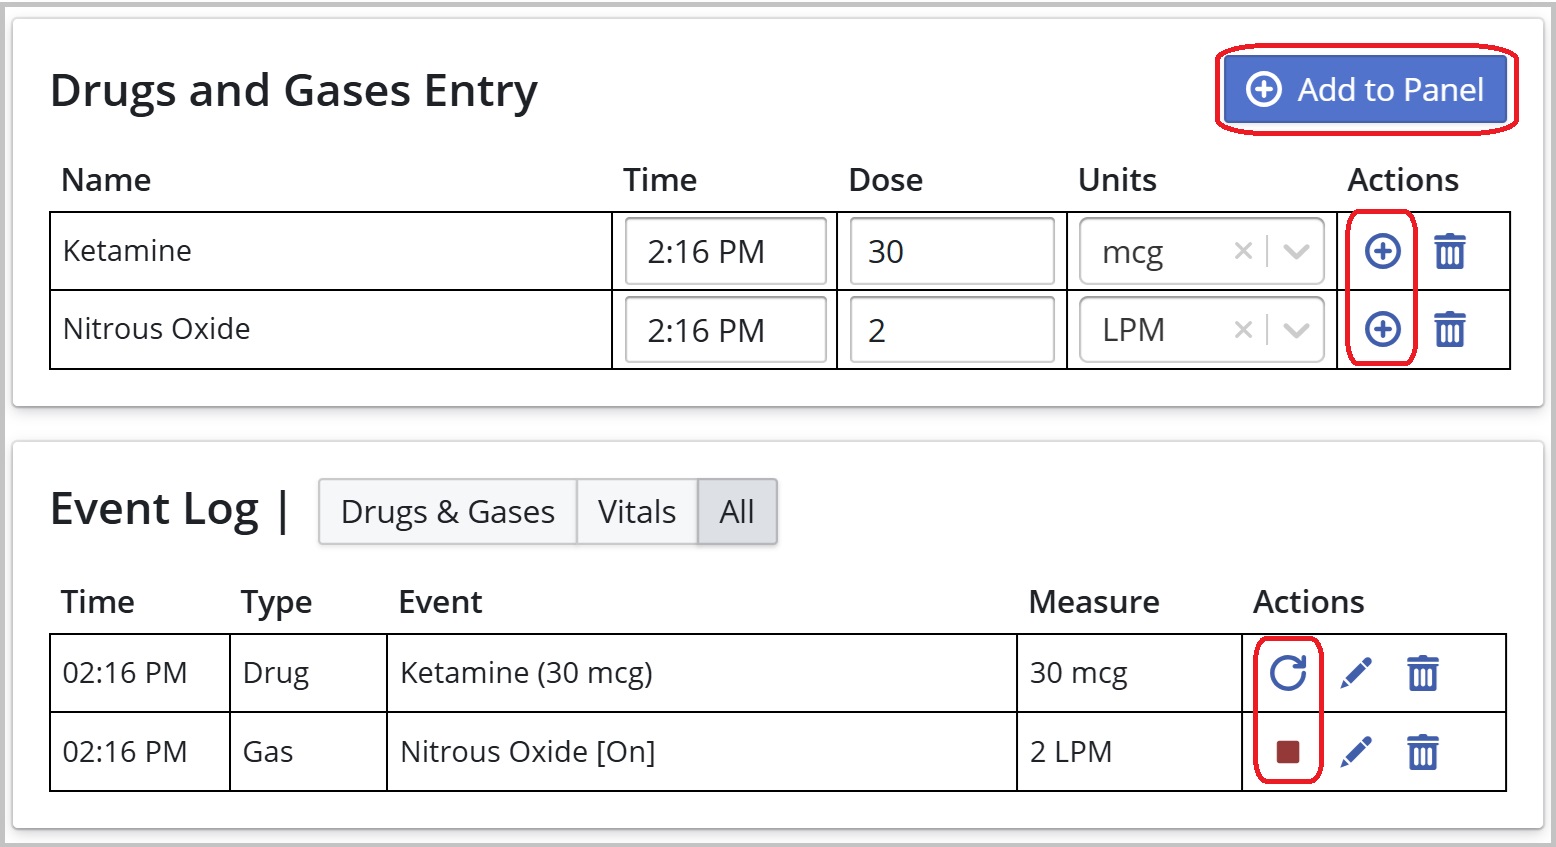Expand the LPM units dropdown
Viewport: 1556px width, 847px height.
coord(1296,329)
